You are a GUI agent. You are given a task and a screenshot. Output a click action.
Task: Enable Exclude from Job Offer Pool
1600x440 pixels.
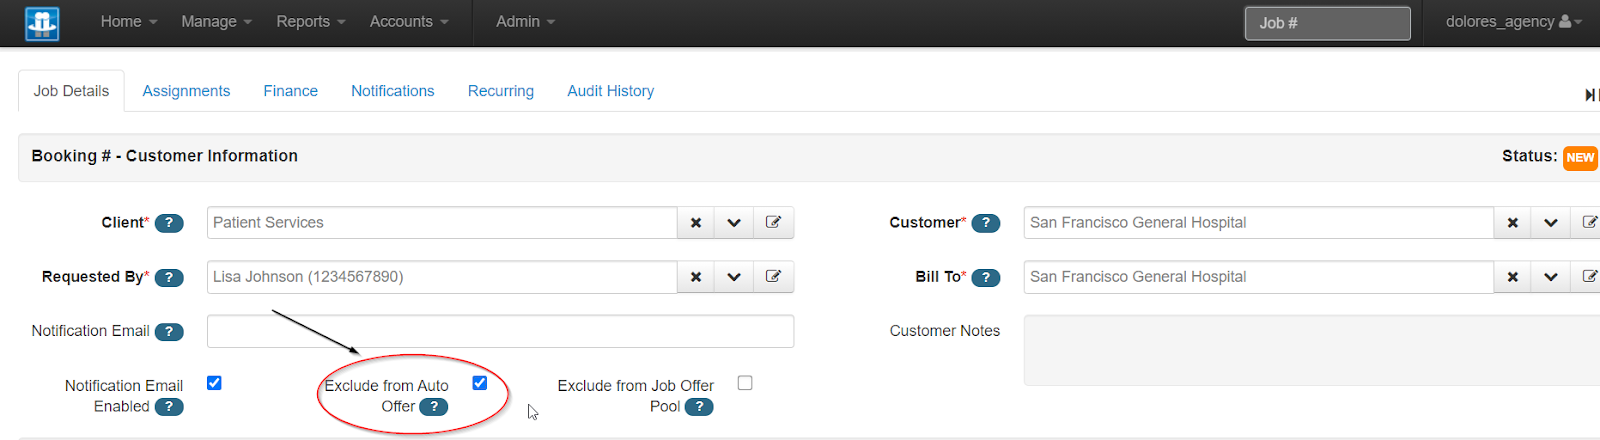(745, 383)
